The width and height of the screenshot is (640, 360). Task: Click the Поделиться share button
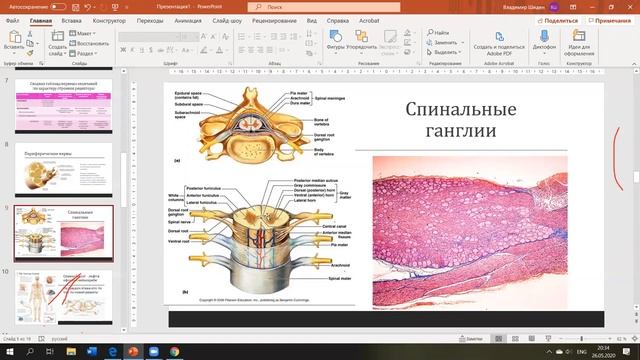click(x=558, y=20)
